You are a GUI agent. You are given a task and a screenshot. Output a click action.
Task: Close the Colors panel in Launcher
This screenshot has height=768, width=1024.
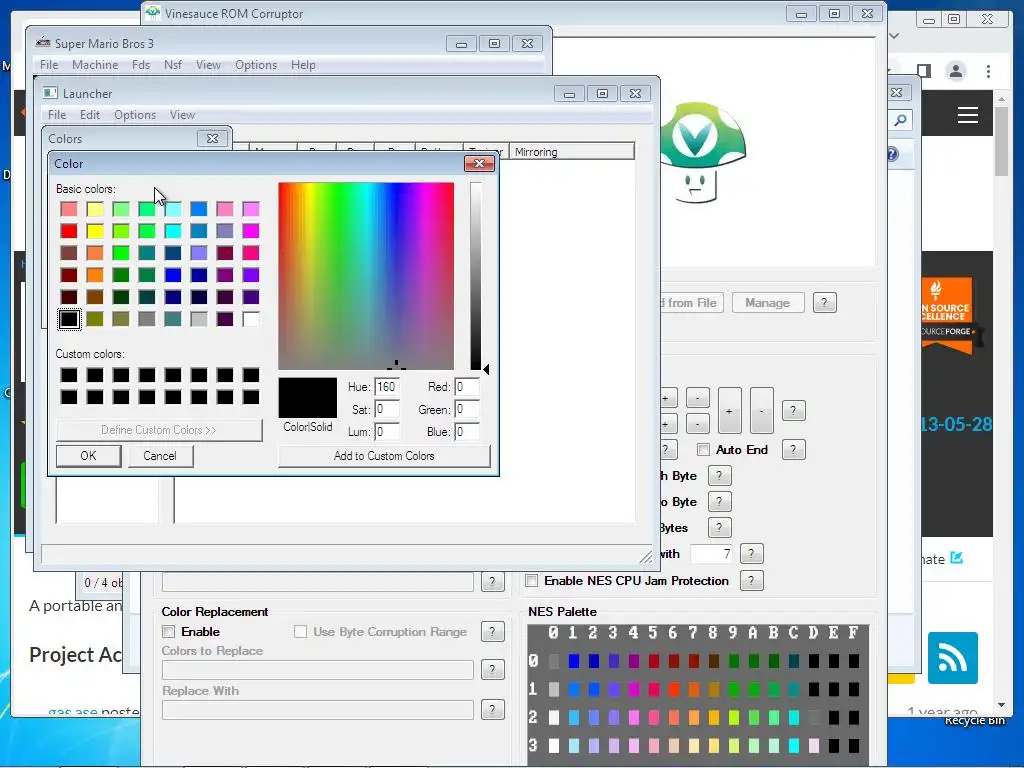click(x=212, y=138)
